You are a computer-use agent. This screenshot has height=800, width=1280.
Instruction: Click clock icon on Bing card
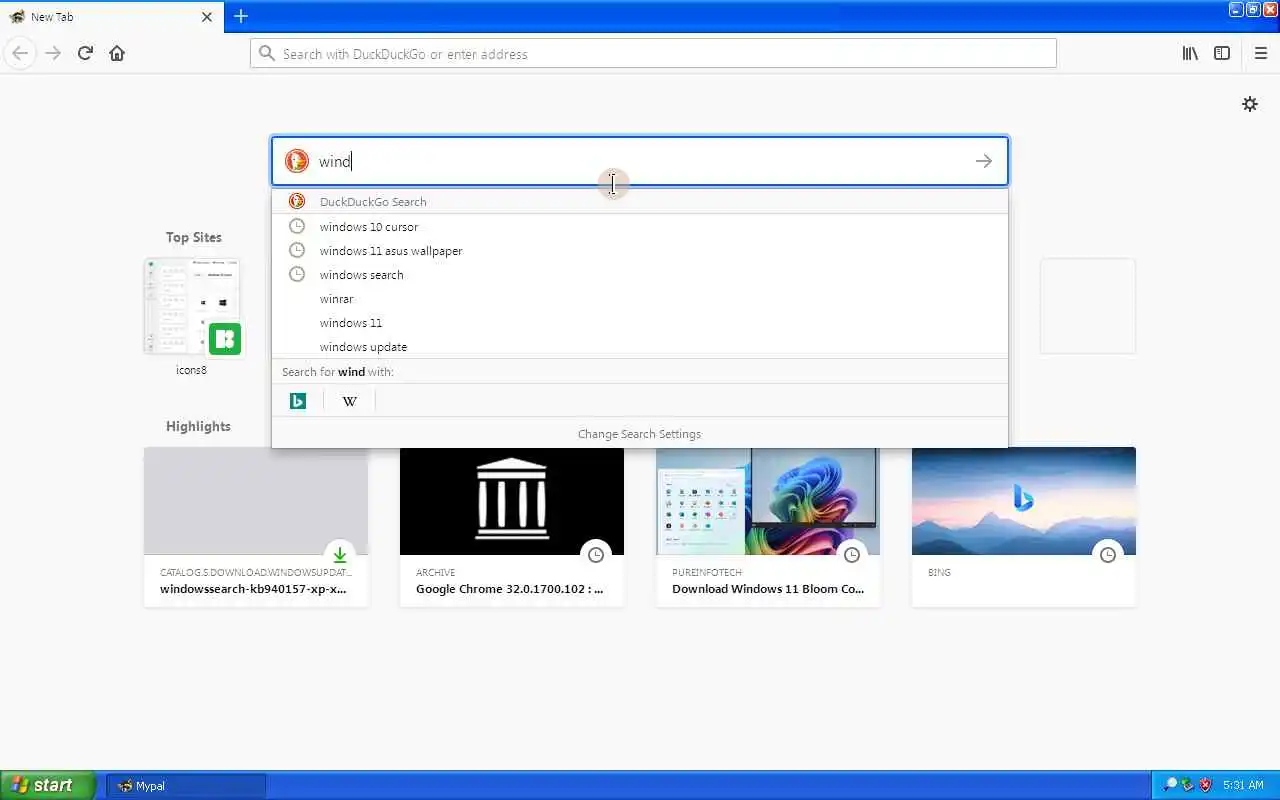[1108, 554]
